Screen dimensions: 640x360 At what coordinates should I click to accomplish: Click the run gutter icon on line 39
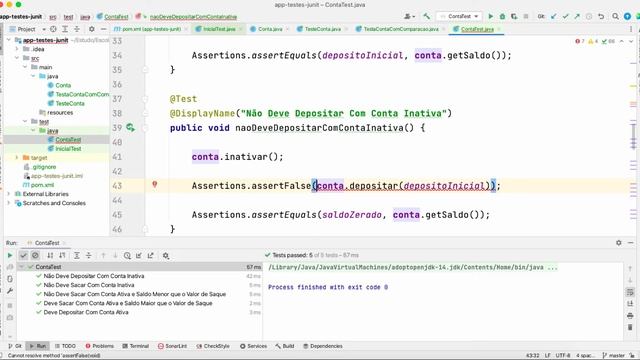pos(130,128)
